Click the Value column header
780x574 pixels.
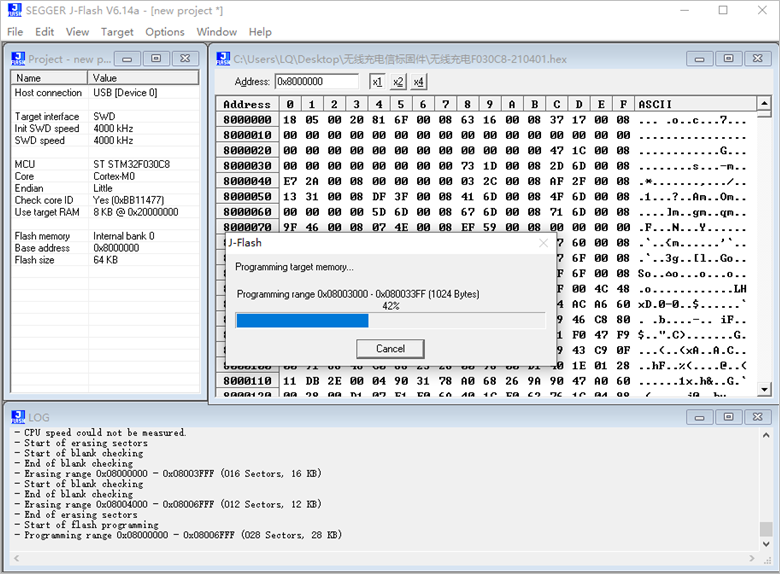(x=144, y=78)
